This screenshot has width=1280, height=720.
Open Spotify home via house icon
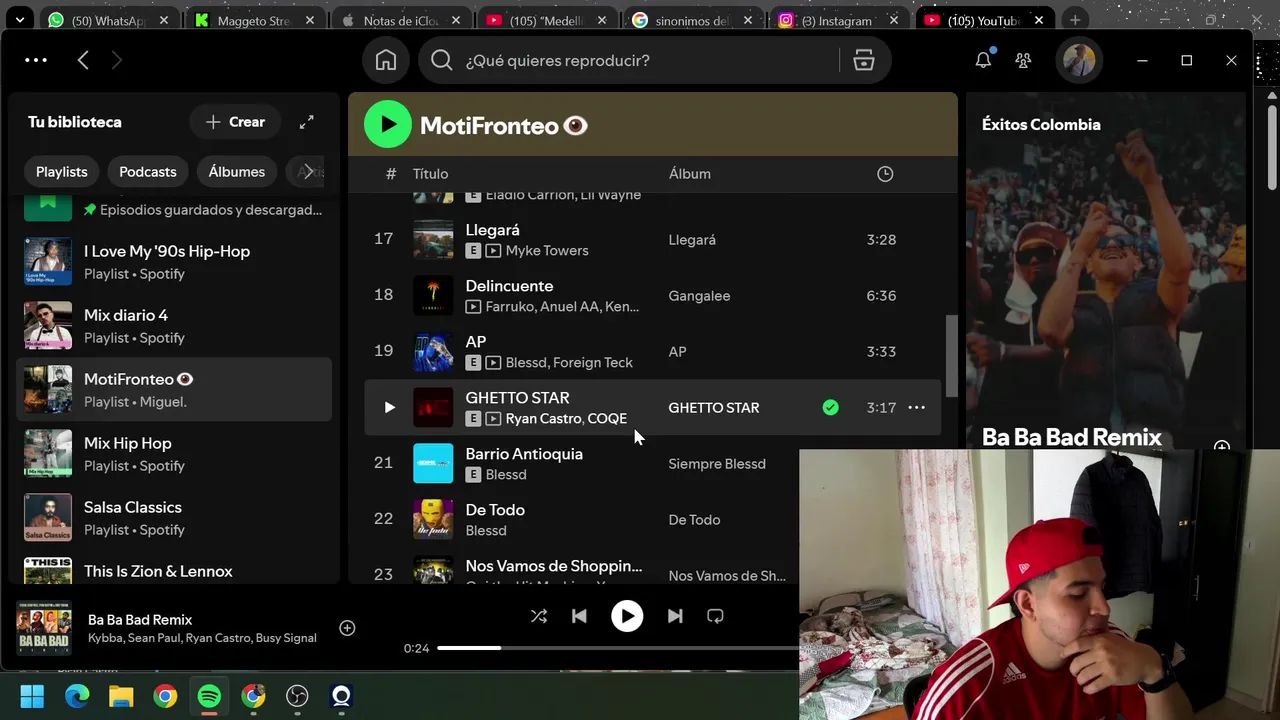[386, 61]
